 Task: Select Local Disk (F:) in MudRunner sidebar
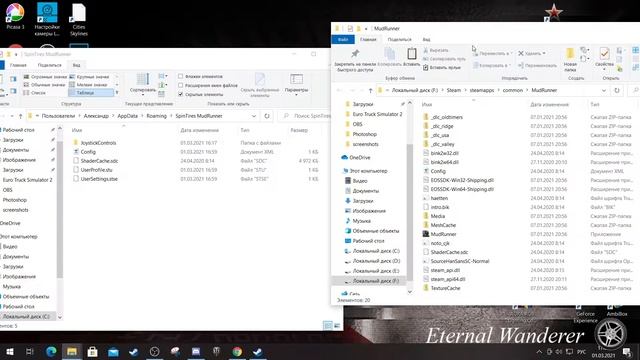pos(370,281)
